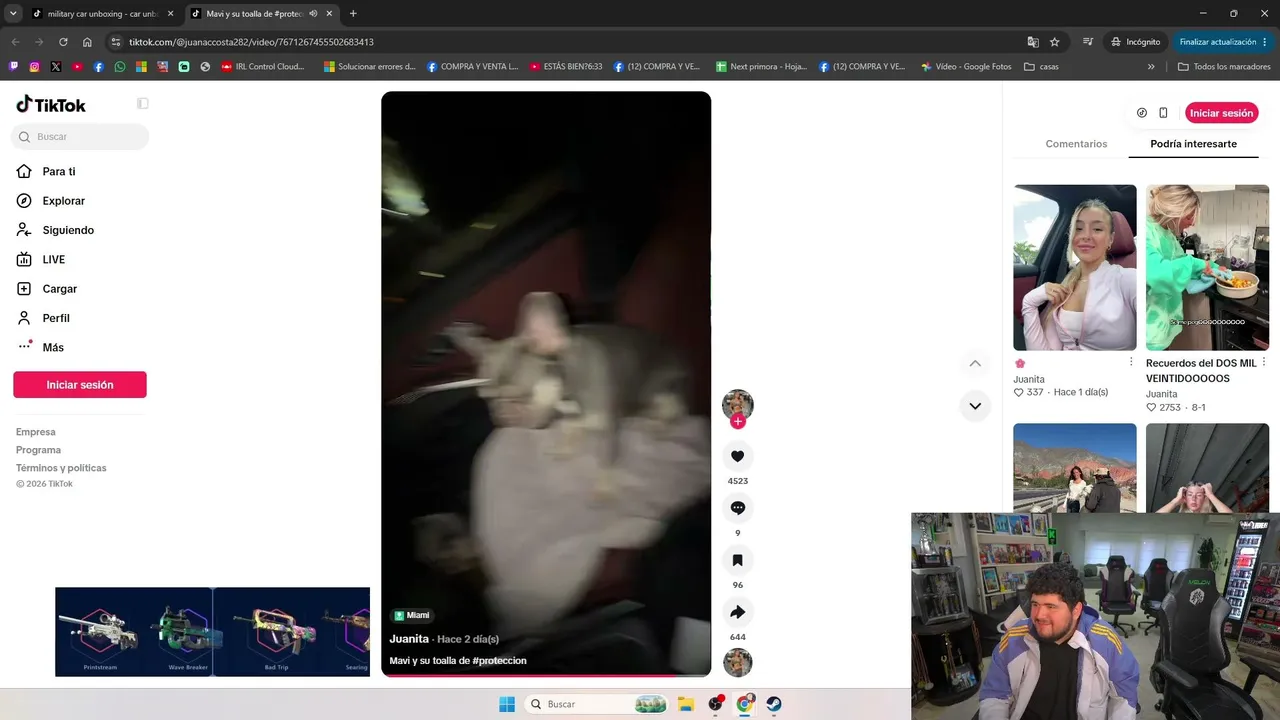Screen dimensions: 1280x720
Task: Open the tab search dropdown
Action: tap(13, 14)
